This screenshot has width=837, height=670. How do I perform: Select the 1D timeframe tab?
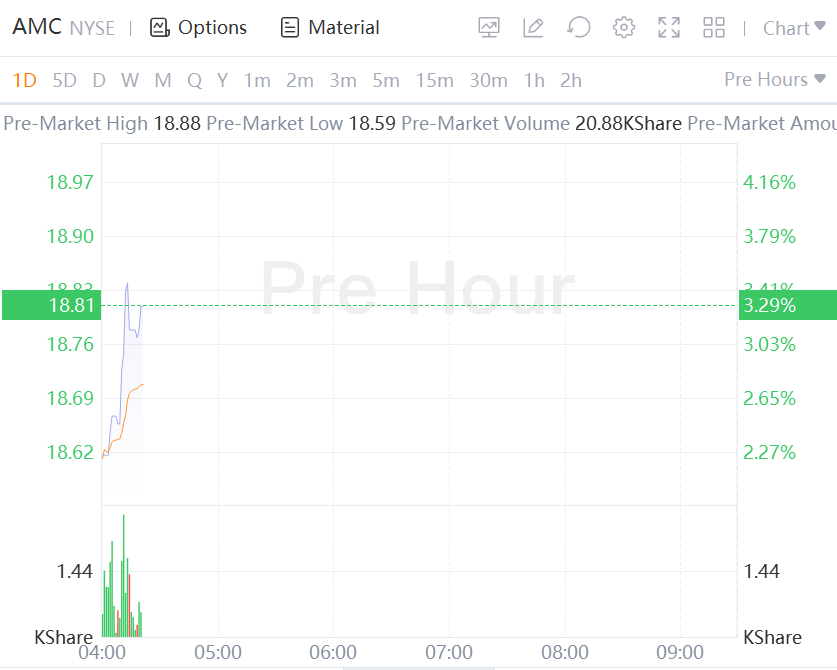[24, 80]
